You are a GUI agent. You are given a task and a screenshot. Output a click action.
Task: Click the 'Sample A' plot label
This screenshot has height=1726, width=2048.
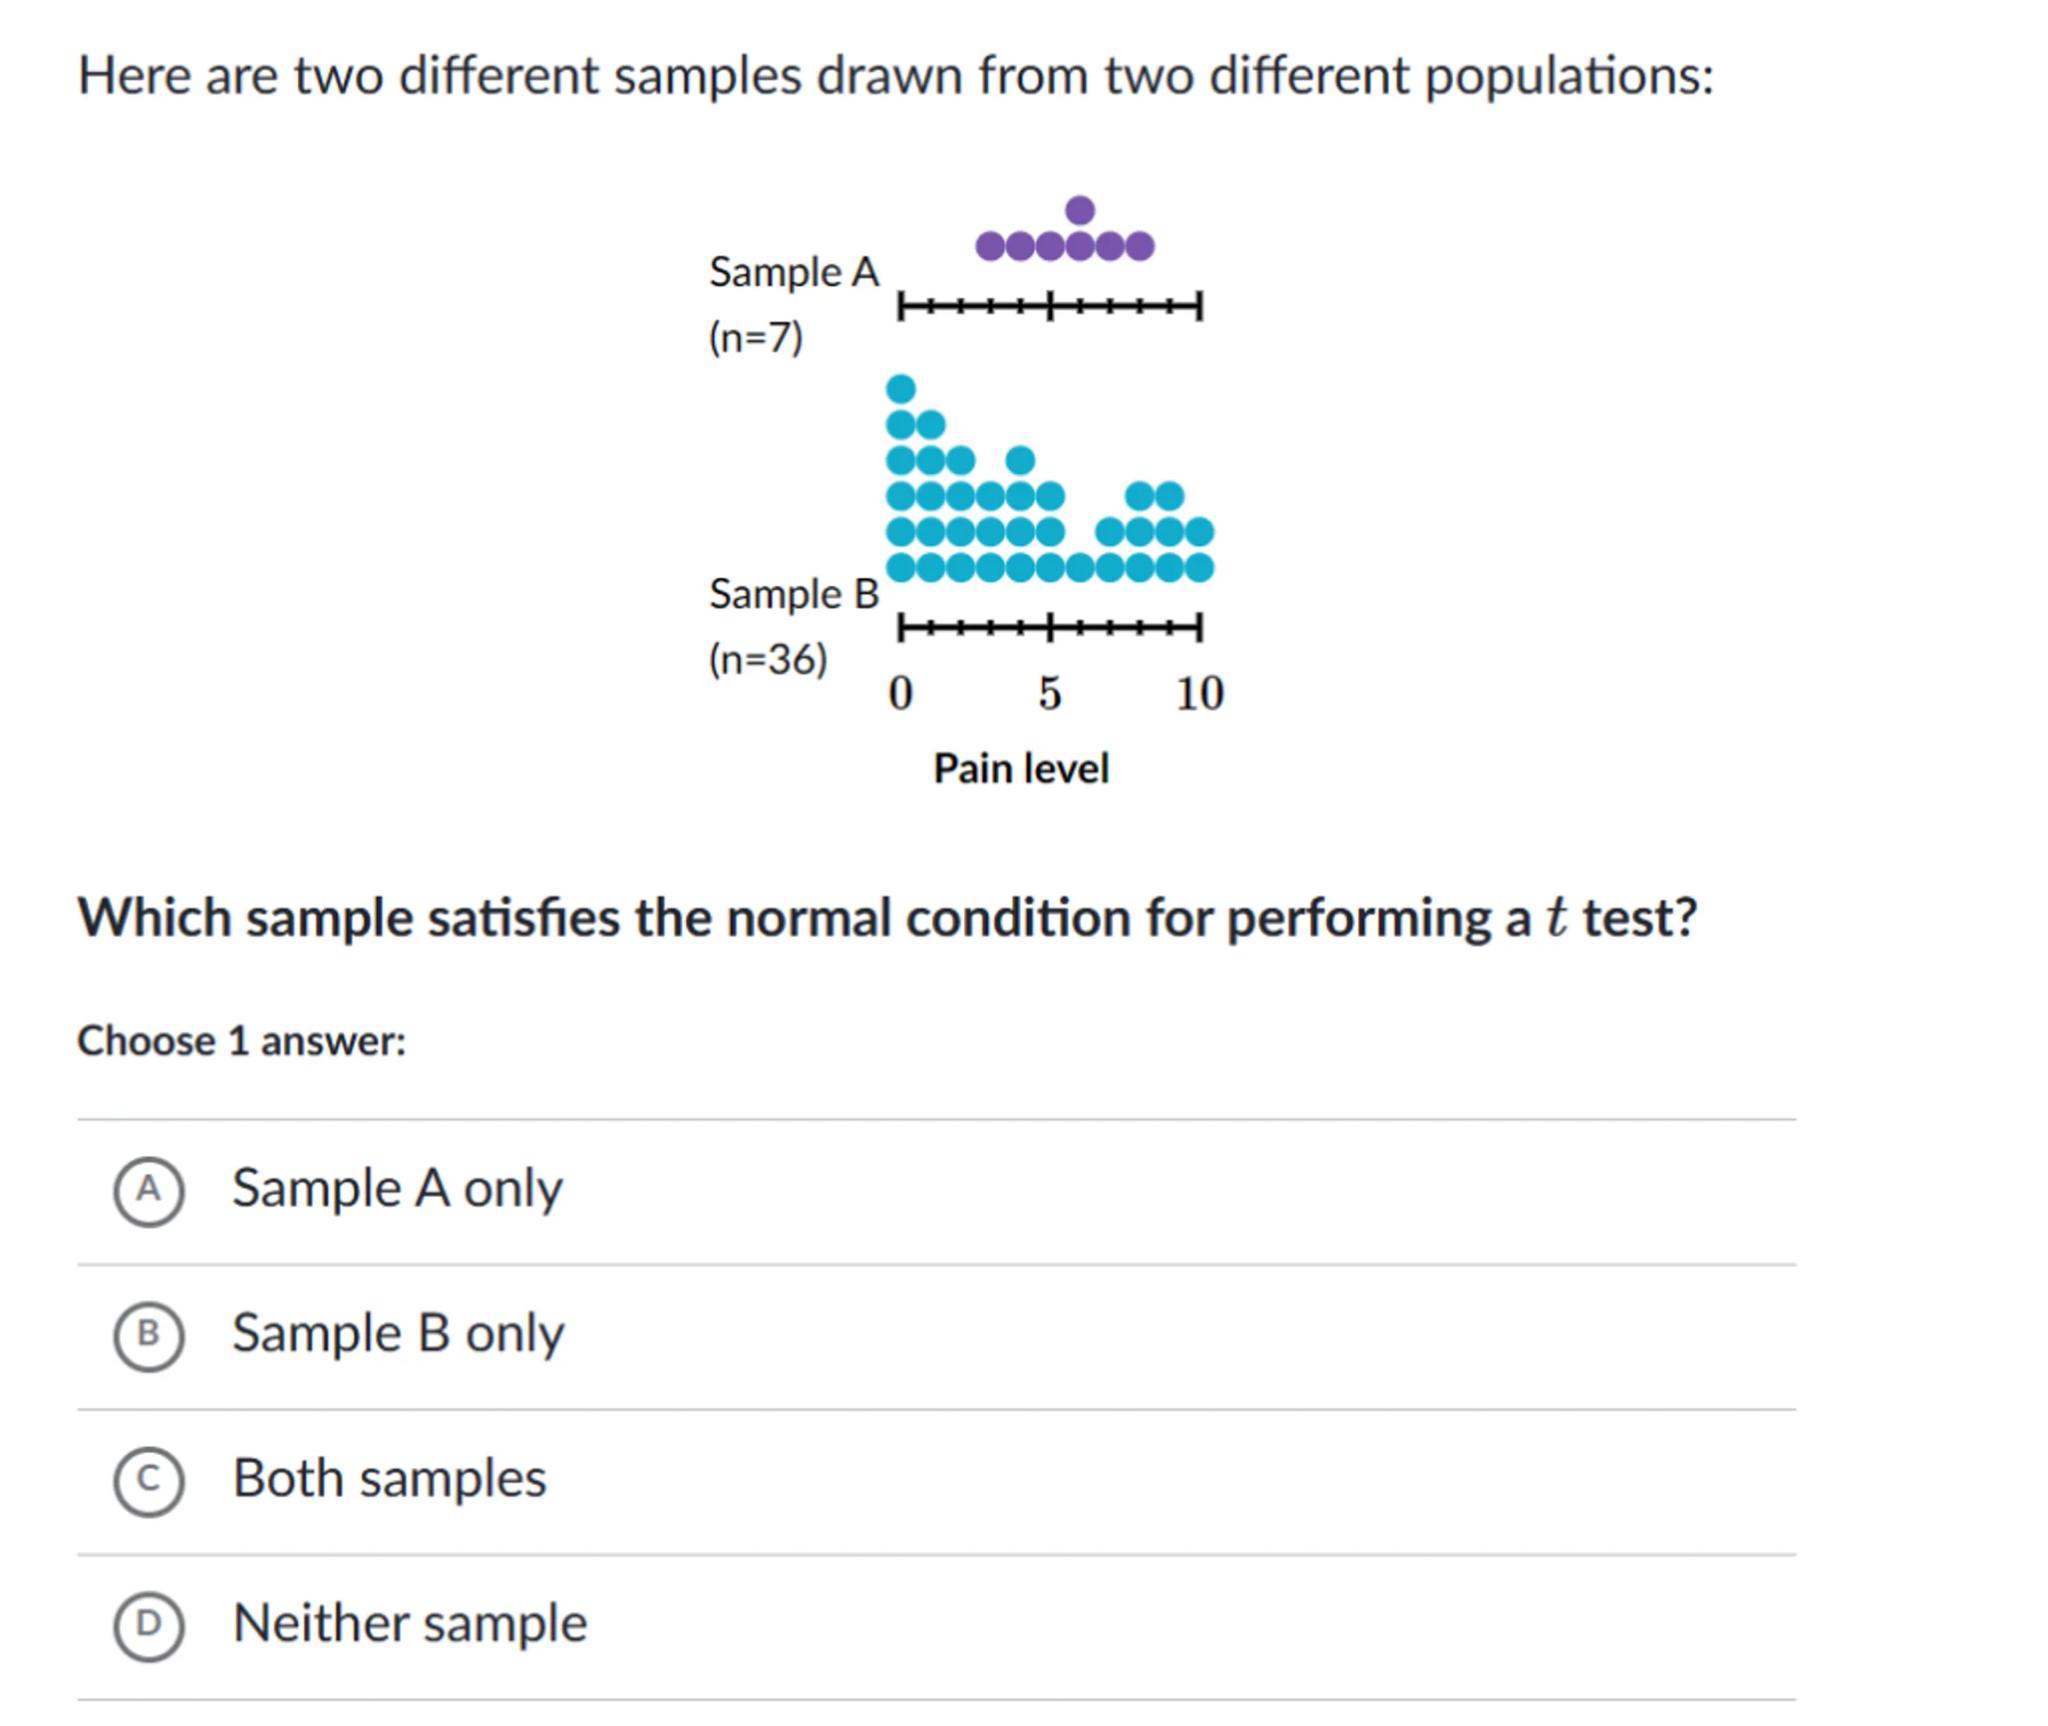pyautogui.click(x=793, y=272)
